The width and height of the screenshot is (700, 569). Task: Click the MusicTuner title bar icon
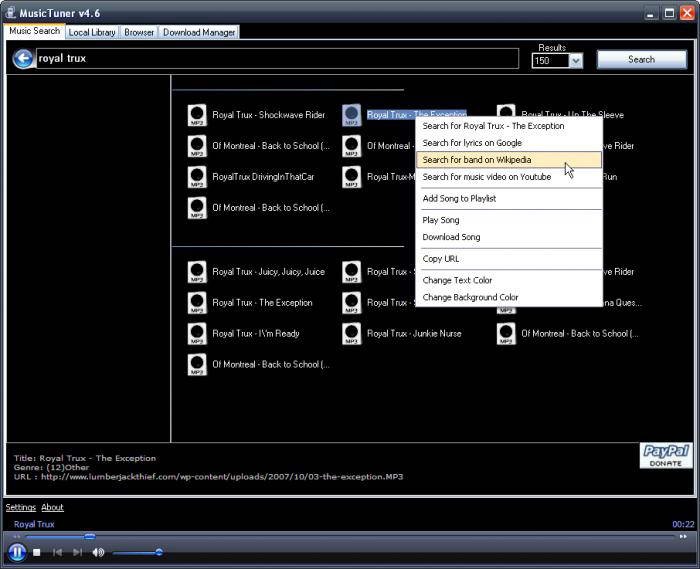point(10,12)
